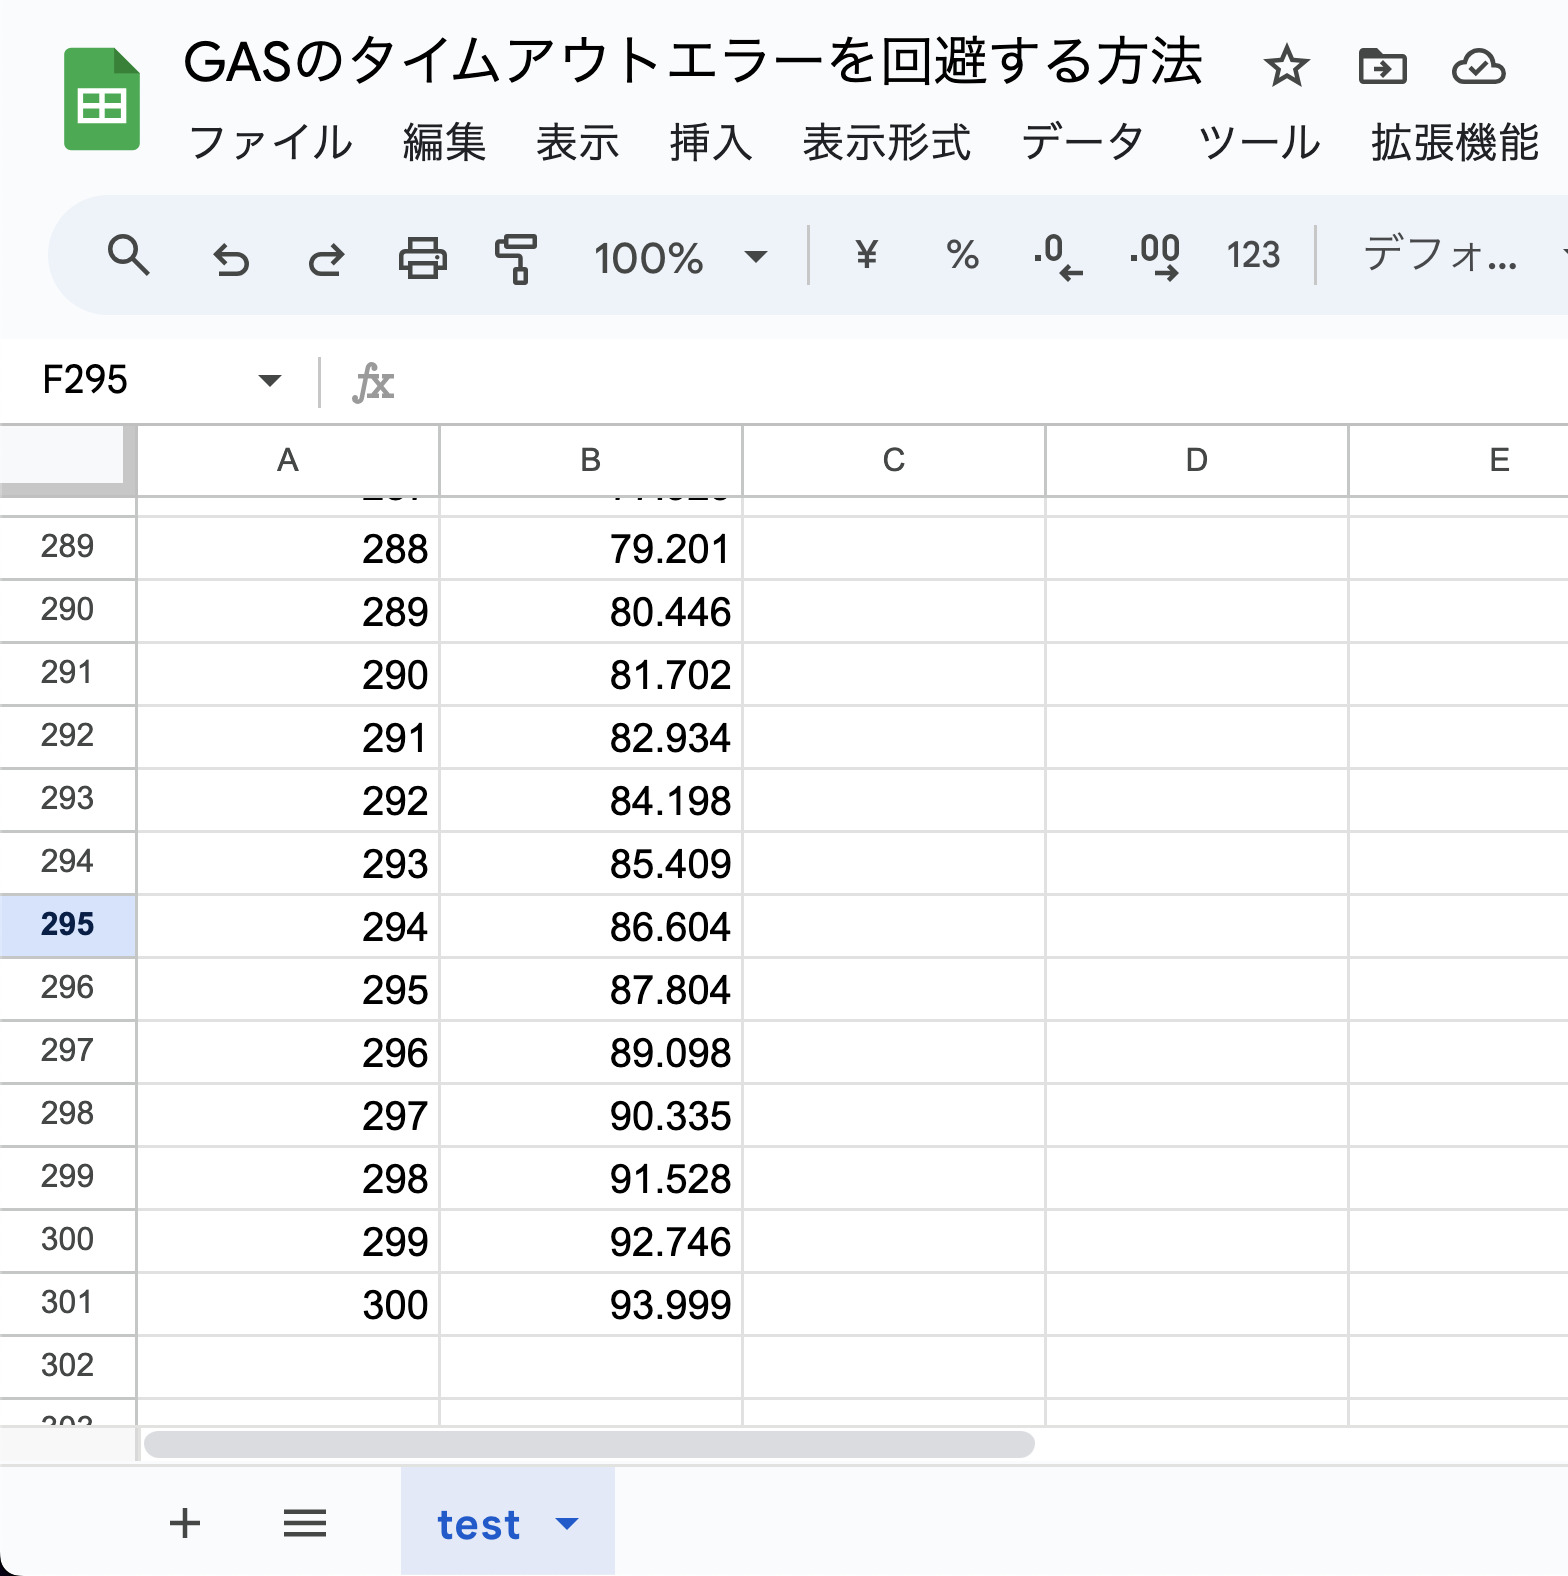The width and height of the screenshot is (1568, 1576).
Task: Click the fx formula icon
Action: (x=373, y=382)
